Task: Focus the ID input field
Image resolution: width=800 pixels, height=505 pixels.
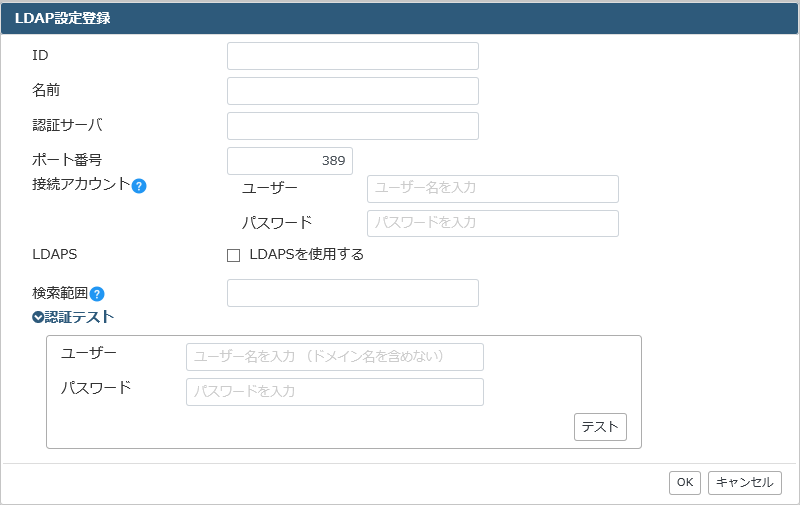Action: (353, 56)
